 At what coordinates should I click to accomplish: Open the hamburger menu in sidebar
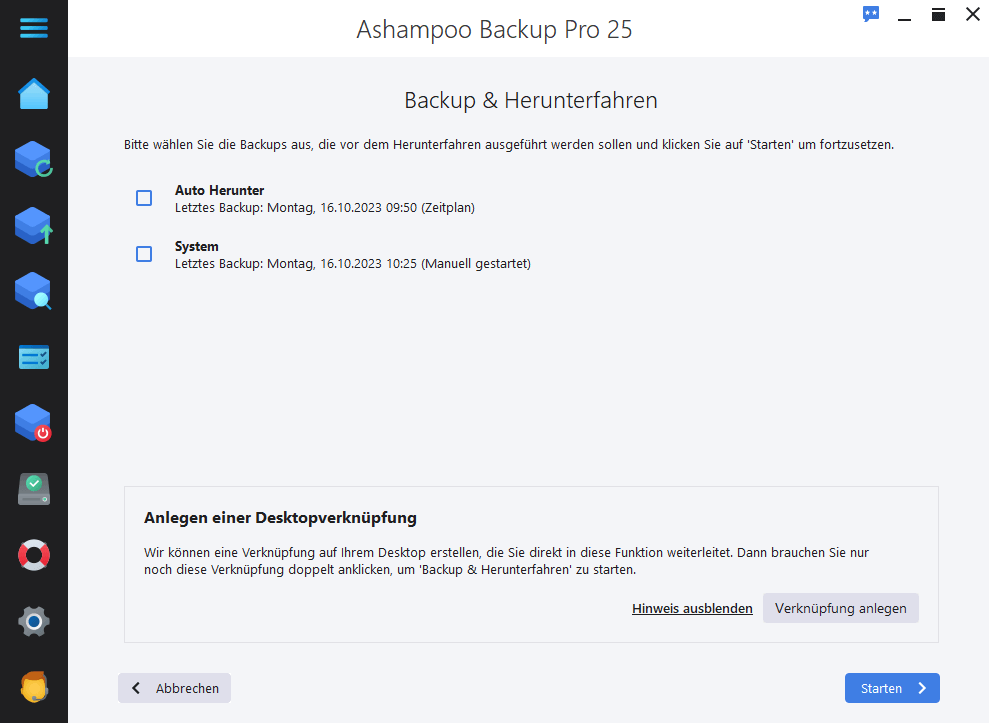pos(33,28)
